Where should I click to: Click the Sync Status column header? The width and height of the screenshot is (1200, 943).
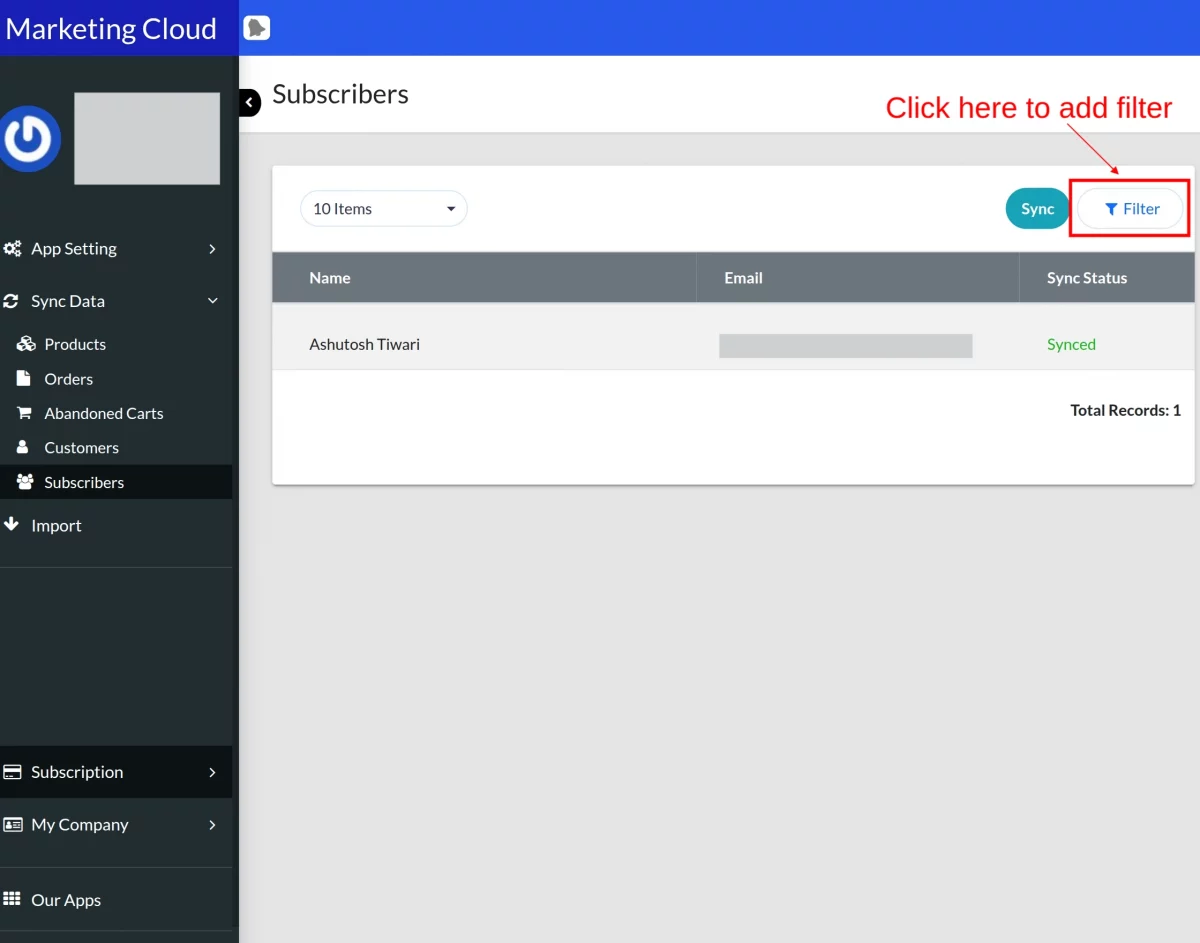(x=1087, y=278)
